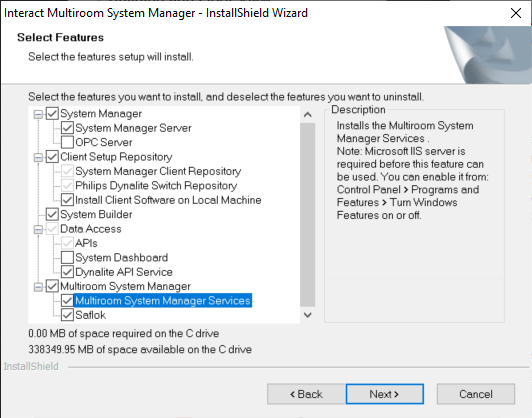Image resolution: width=532 pixels, height=418 pixels.
Task: Go to the previous step with Back
Action: 306,394
